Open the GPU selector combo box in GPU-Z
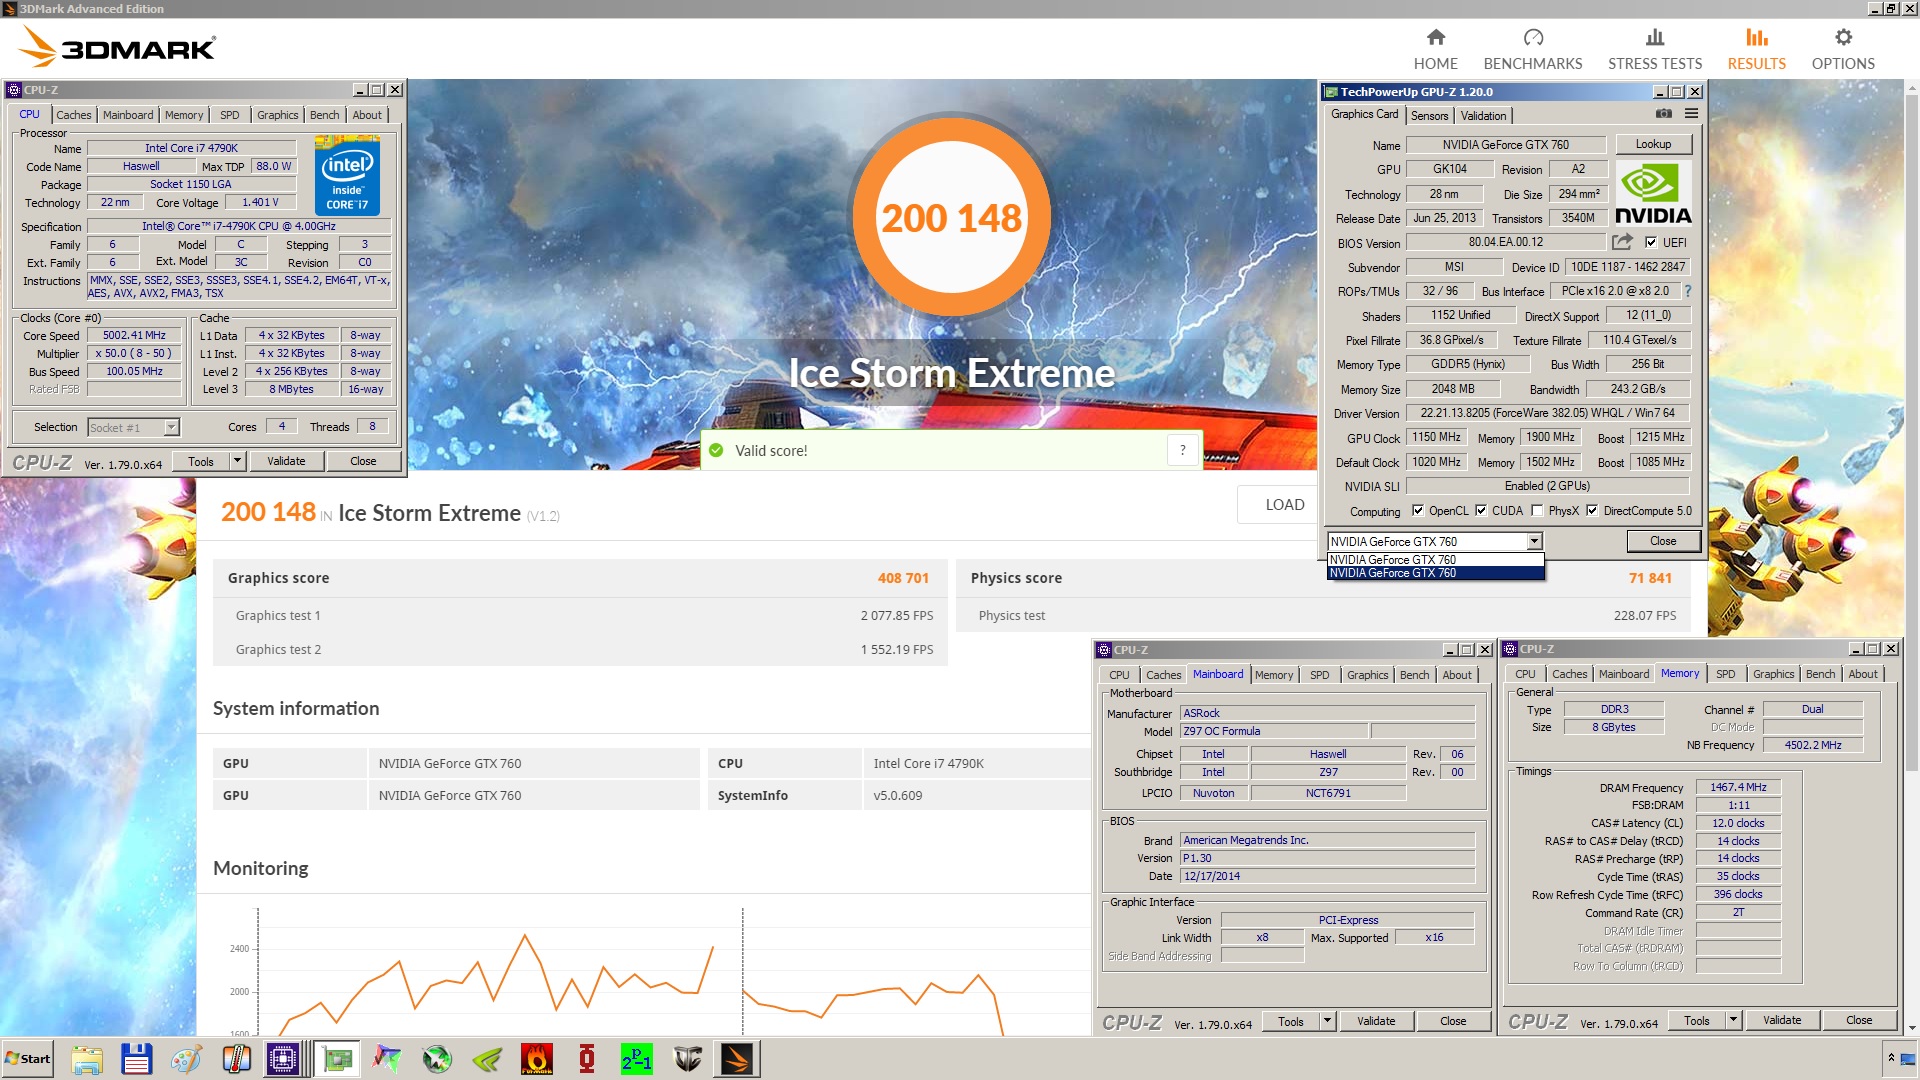 point(1434,541)
